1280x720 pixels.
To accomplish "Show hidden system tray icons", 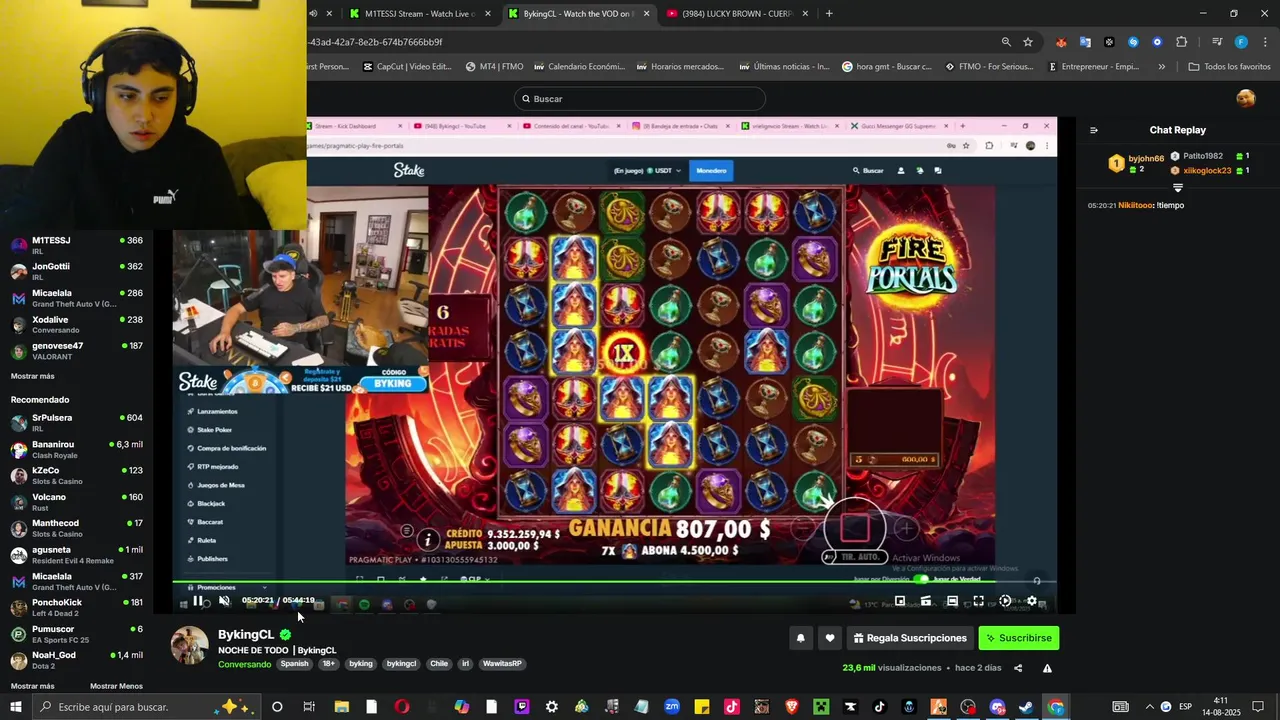I will coord(1149,707).
